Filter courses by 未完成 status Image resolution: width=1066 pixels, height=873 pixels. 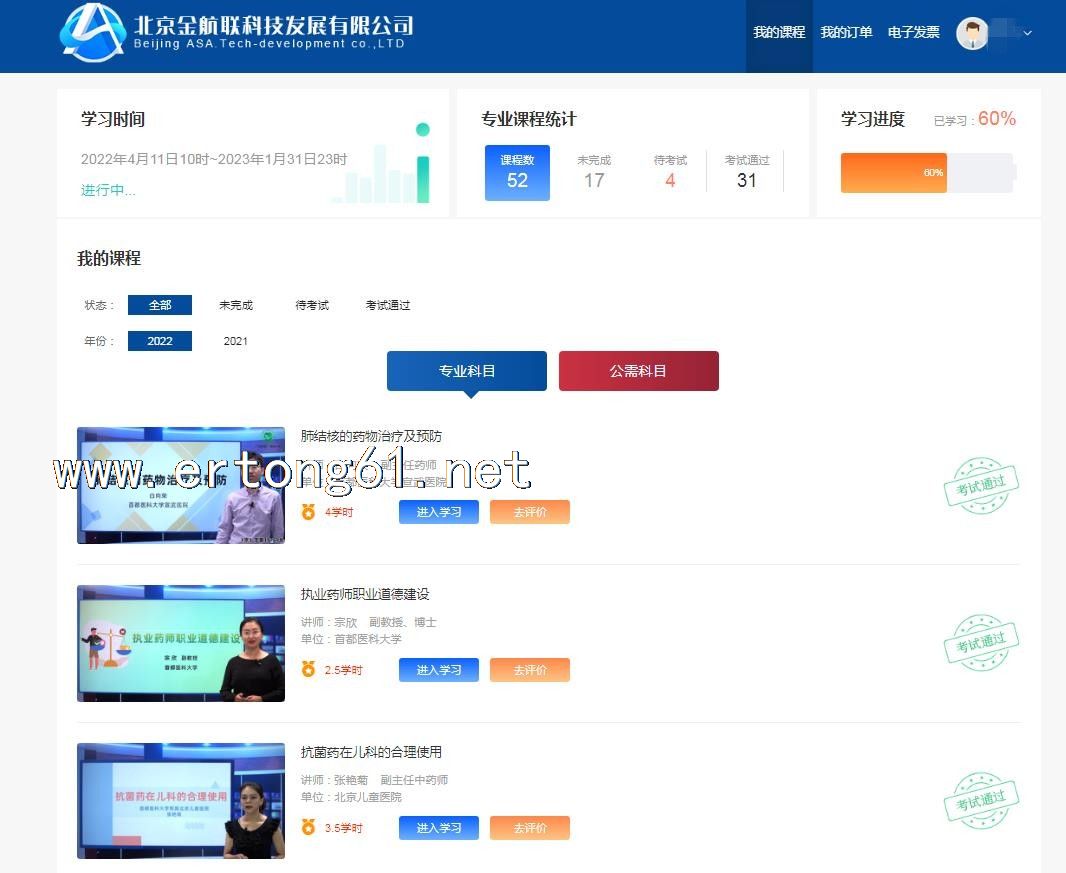click(236, 305)
